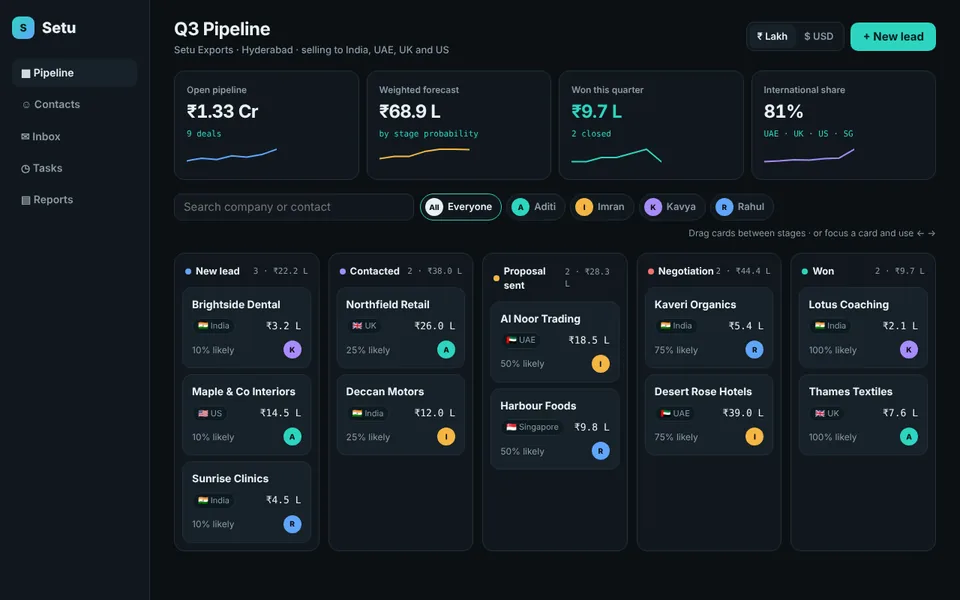The image size is (960, 600).
Task: Open the Thames Textiles deal card
Action: click(863, 414)
